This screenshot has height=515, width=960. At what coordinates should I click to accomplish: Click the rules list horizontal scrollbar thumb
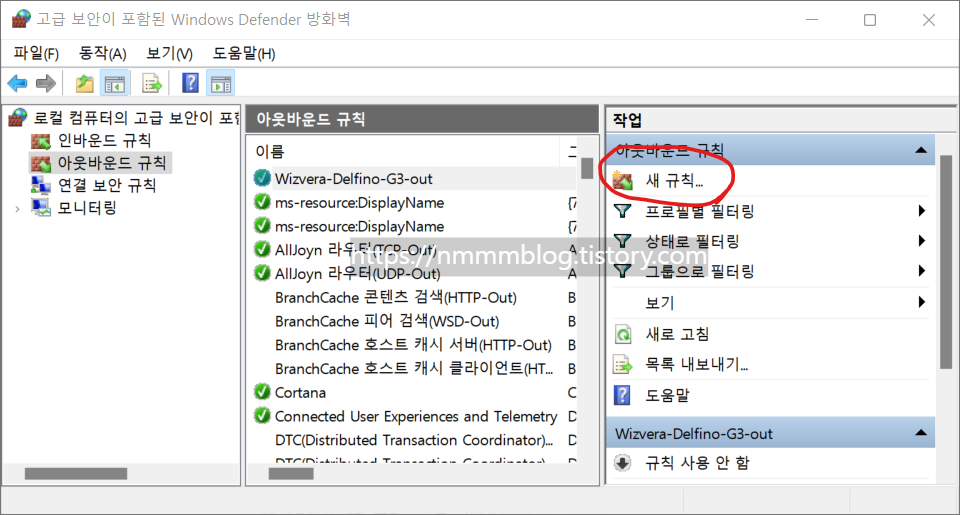(x=291, y=474)
